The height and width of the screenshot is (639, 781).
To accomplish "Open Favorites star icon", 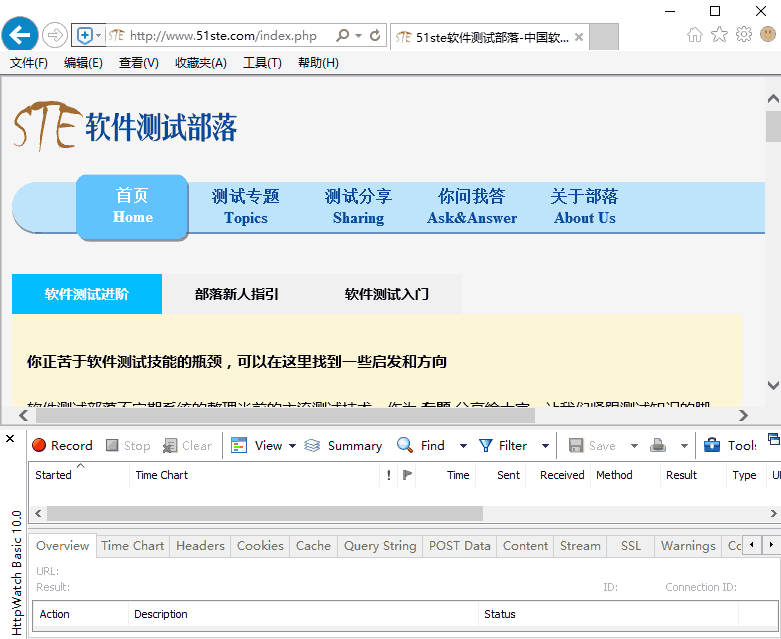I will tap(719, 34).
